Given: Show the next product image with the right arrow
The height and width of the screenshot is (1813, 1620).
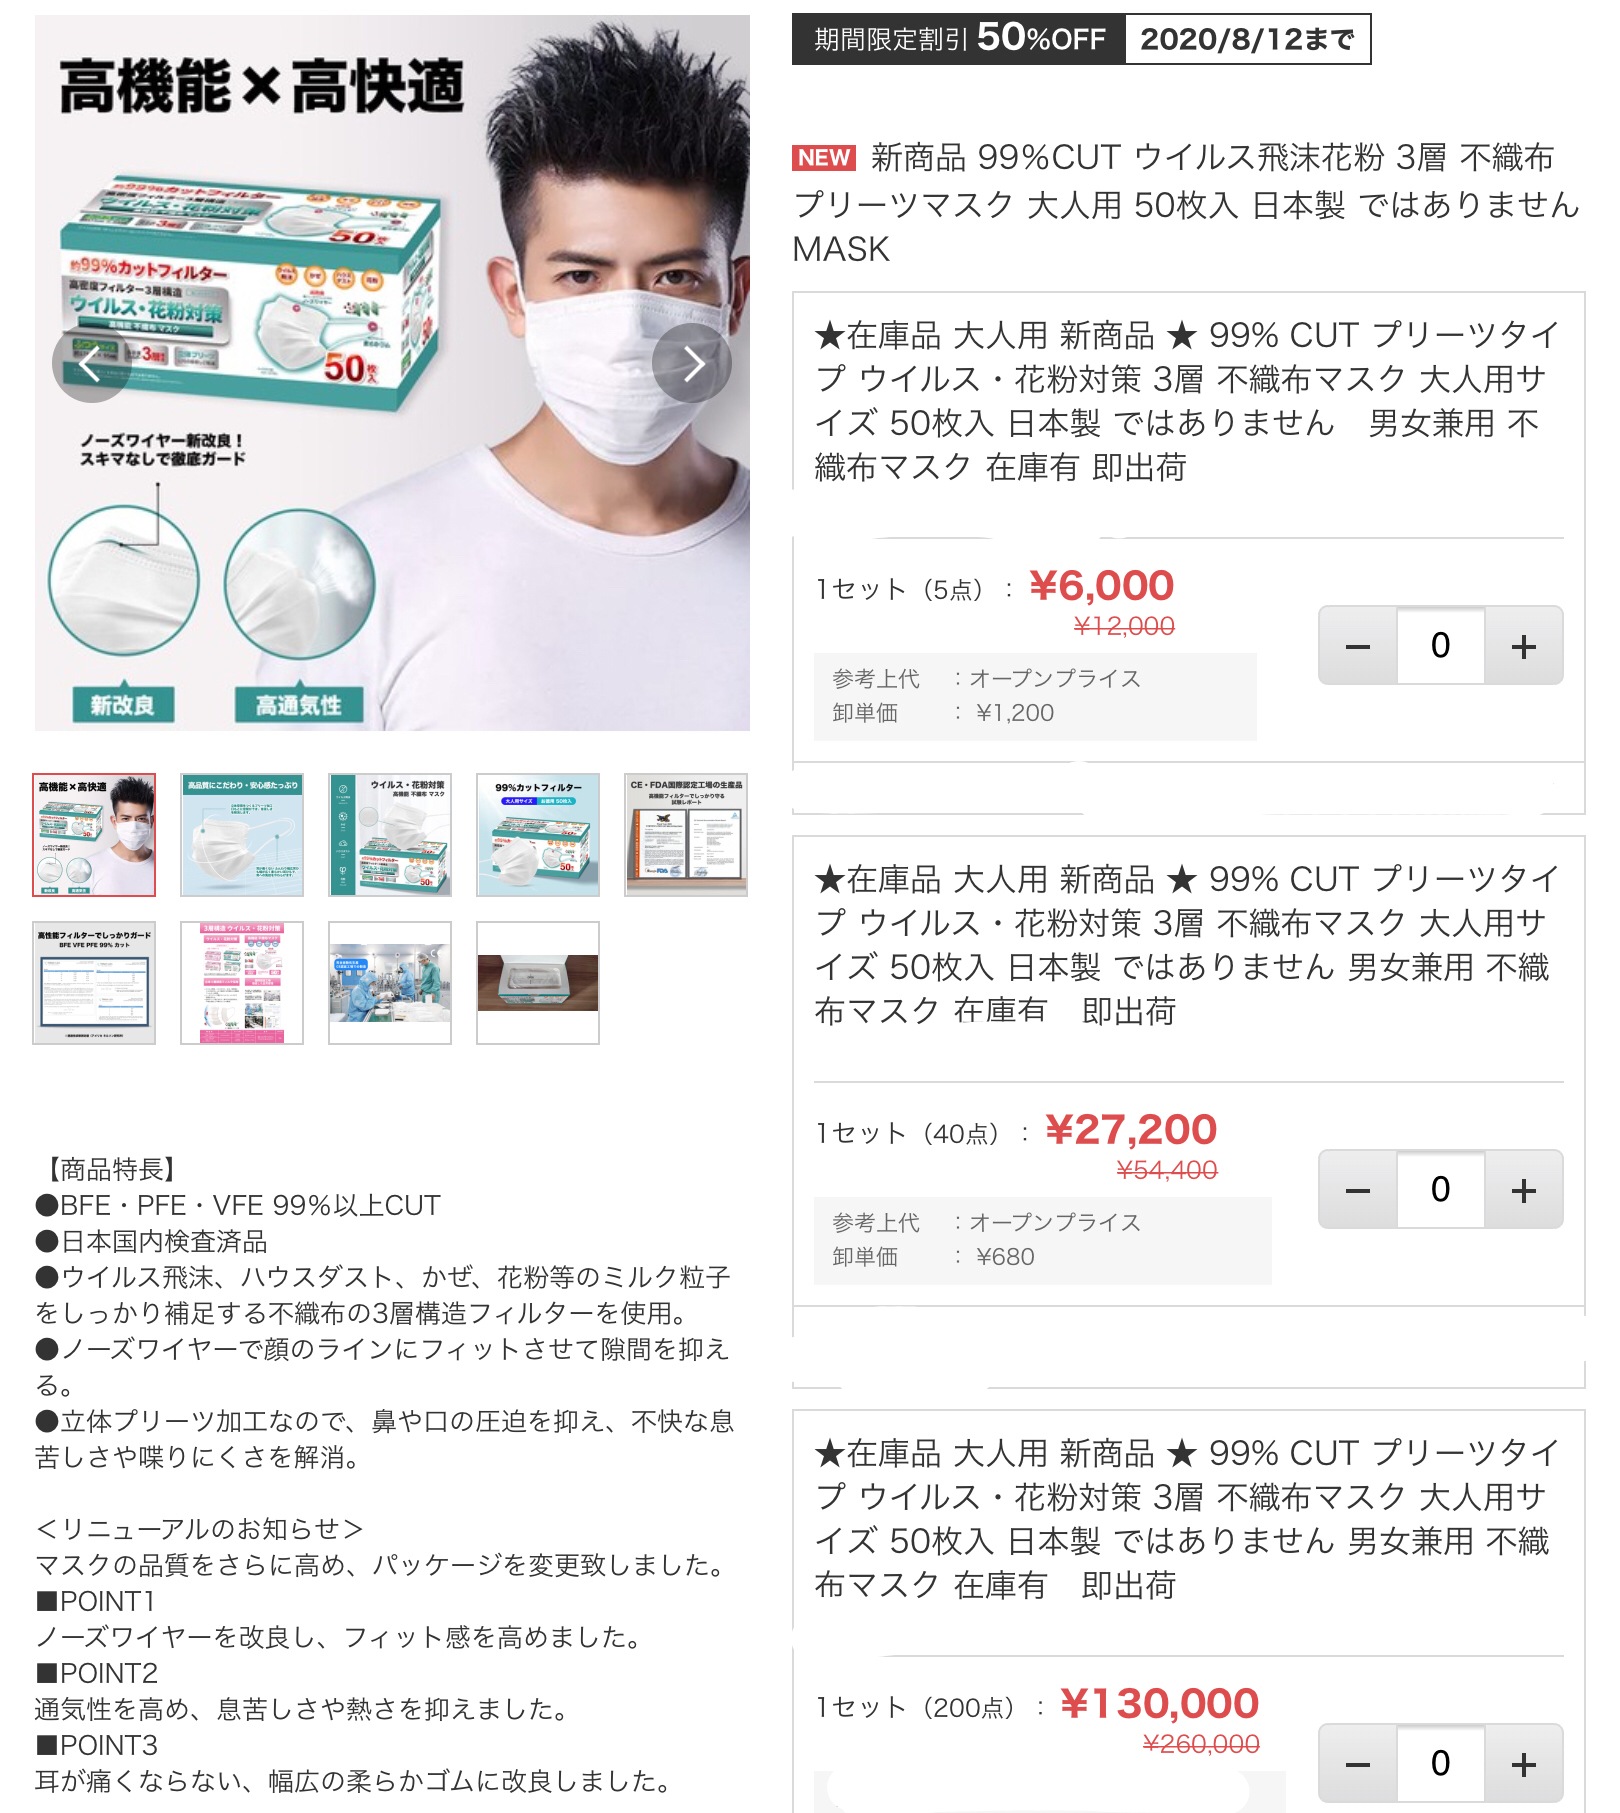Looking at the screenshot, I should [x=692, y=364].
